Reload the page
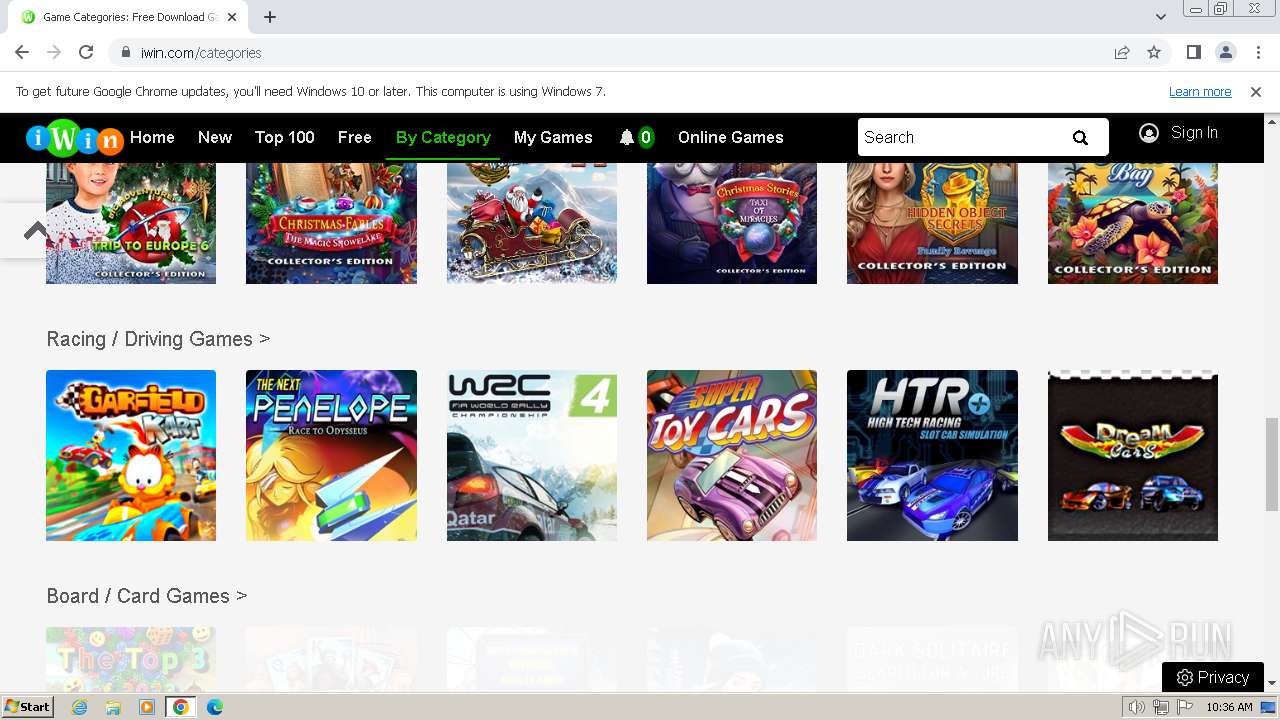The image size is (1280, 720). point(86,53)
